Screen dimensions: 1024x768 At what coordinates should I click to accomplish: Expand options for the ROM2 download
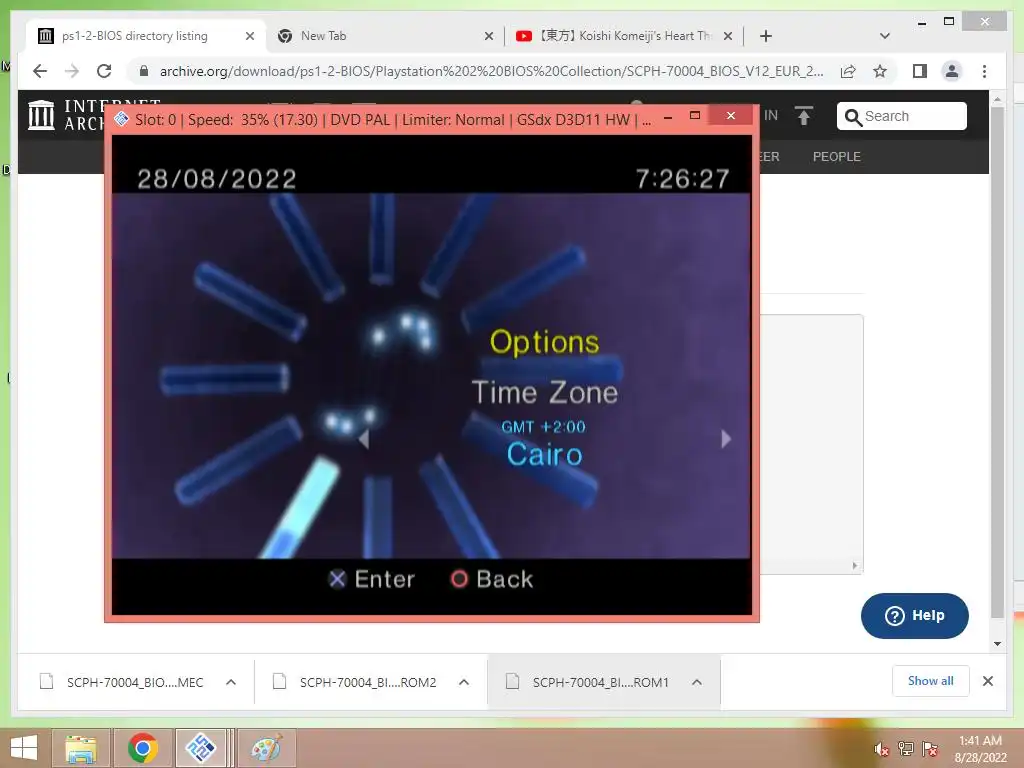(464, 682)
